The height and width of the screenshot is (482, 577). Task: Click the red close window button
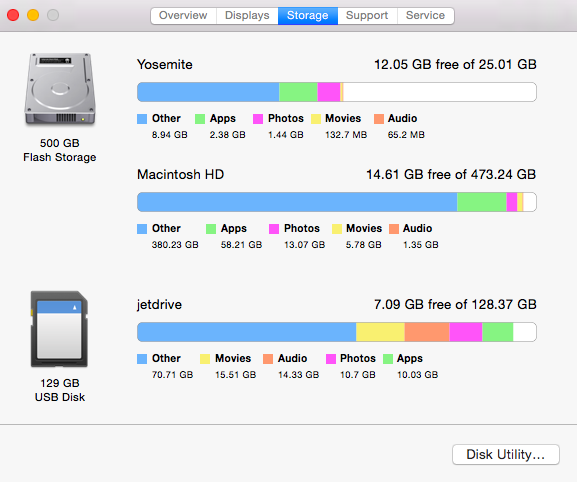pyautogui.click(x=13, y=15)
